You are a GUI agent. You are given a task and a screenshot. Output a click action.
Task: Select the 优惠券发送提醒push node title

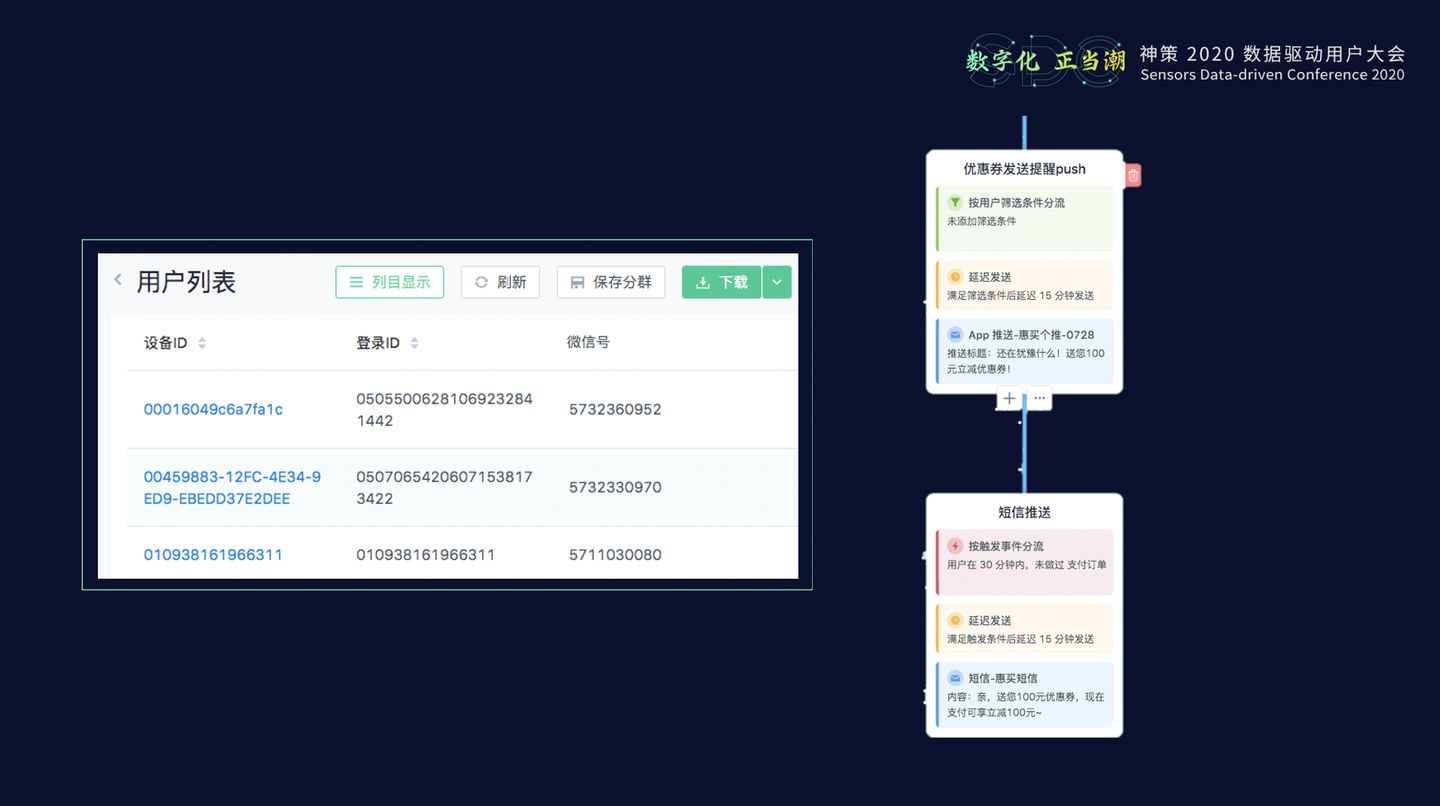1024,169
